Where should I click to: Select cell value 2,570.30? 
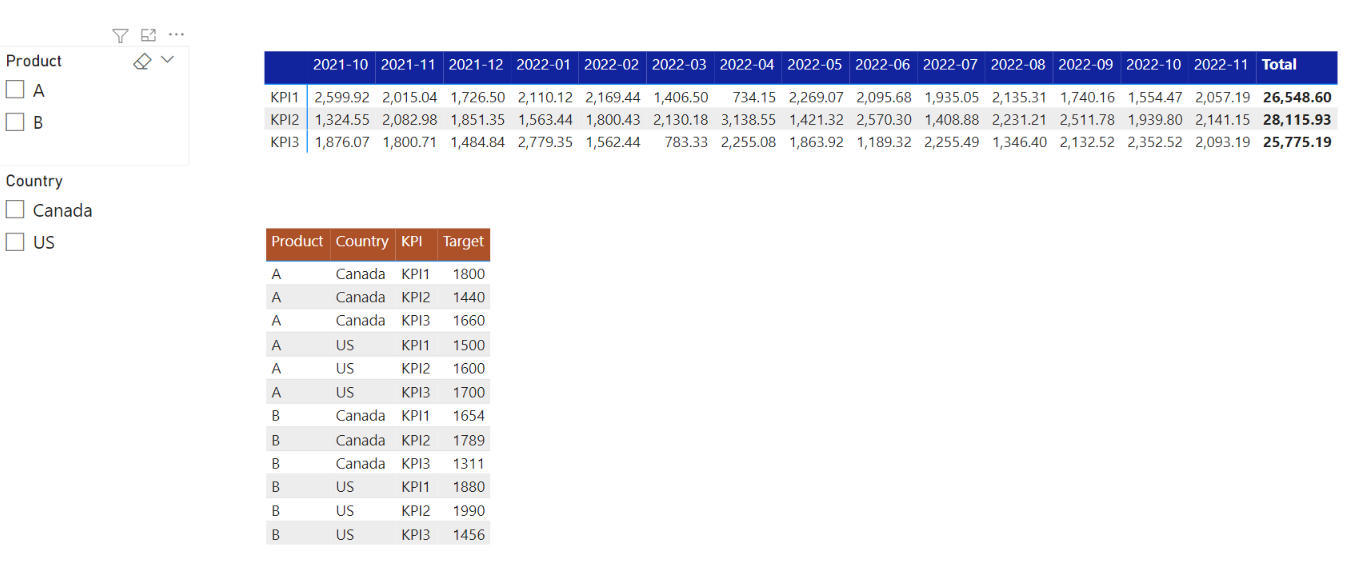(x=884, y=119)
